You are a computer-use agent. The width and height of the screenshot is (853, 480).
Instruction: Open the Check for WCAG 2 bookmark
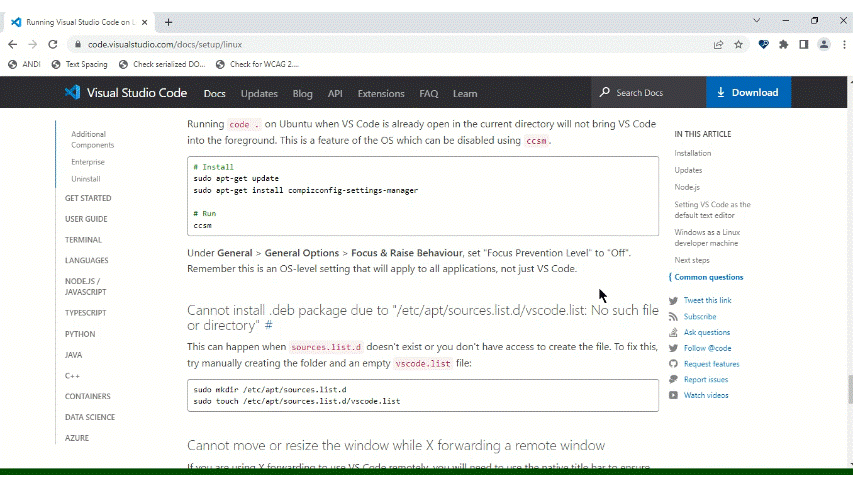tap(257, 64)
